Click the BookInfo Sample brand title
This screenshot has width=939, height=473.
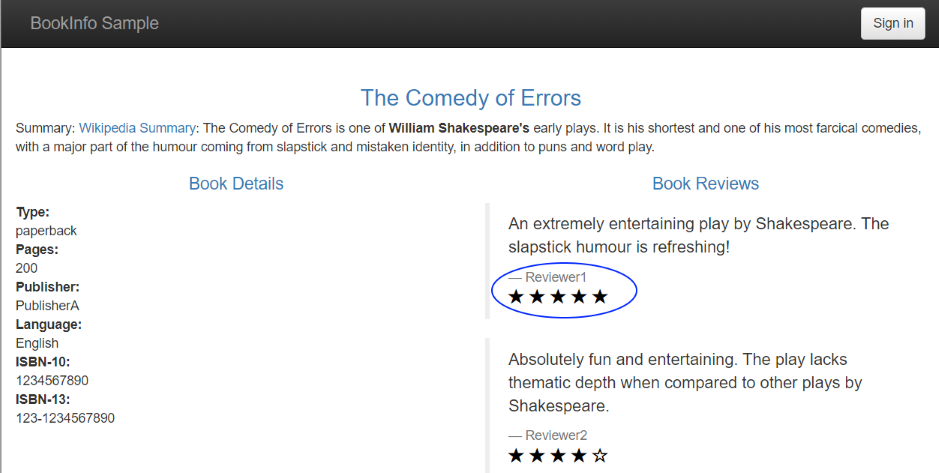pyautogui.click(x=95, y=23)
